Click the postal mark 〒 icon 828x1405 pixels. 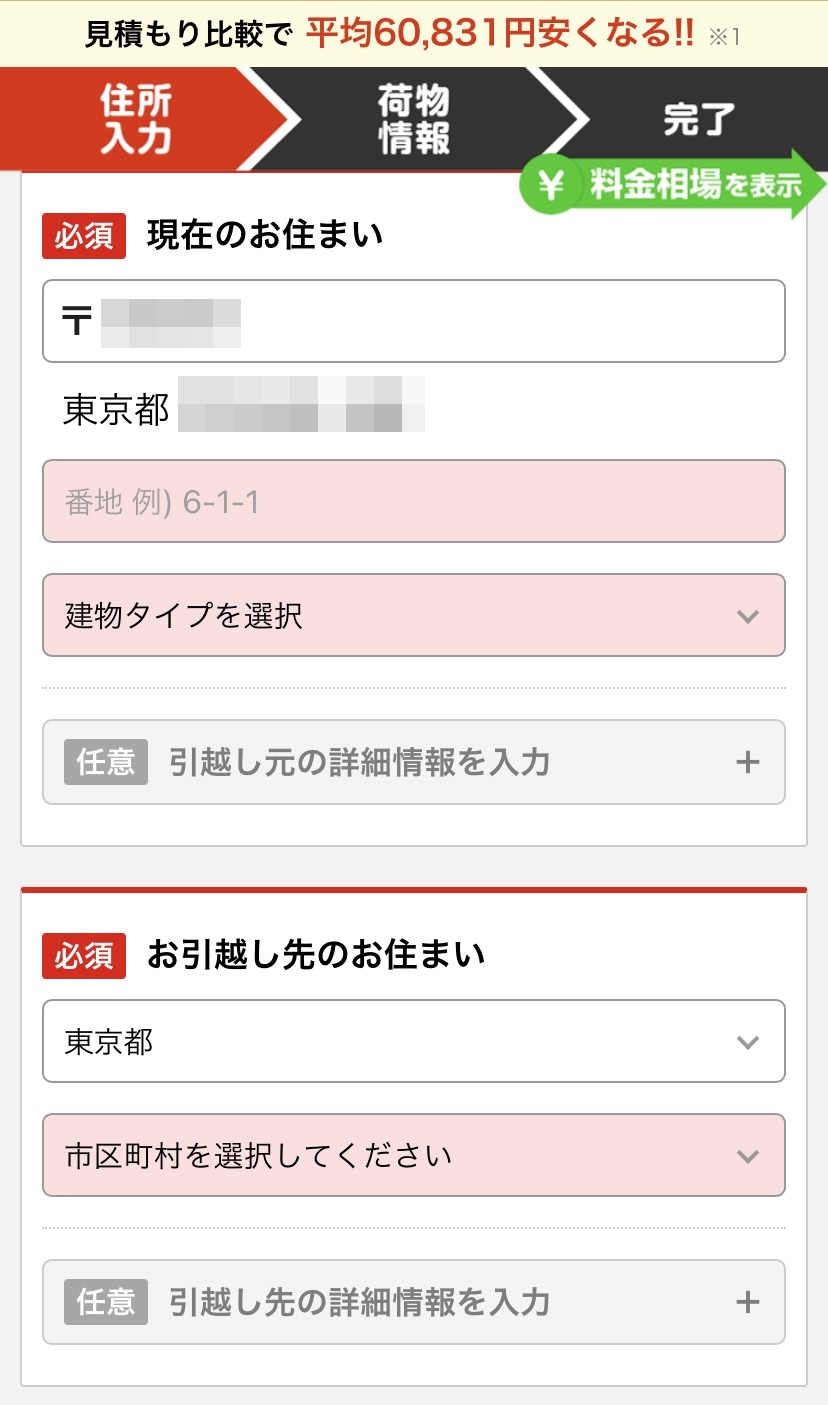(x=77, y=322)
